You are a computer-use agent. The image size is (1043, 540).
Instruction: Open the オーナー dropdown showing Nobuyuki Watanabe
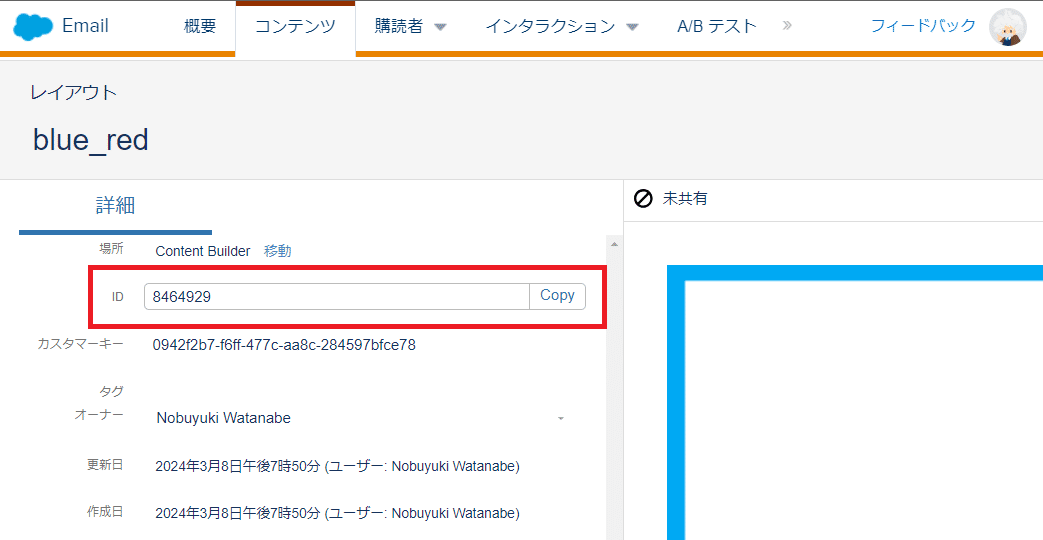coord(360,418)
